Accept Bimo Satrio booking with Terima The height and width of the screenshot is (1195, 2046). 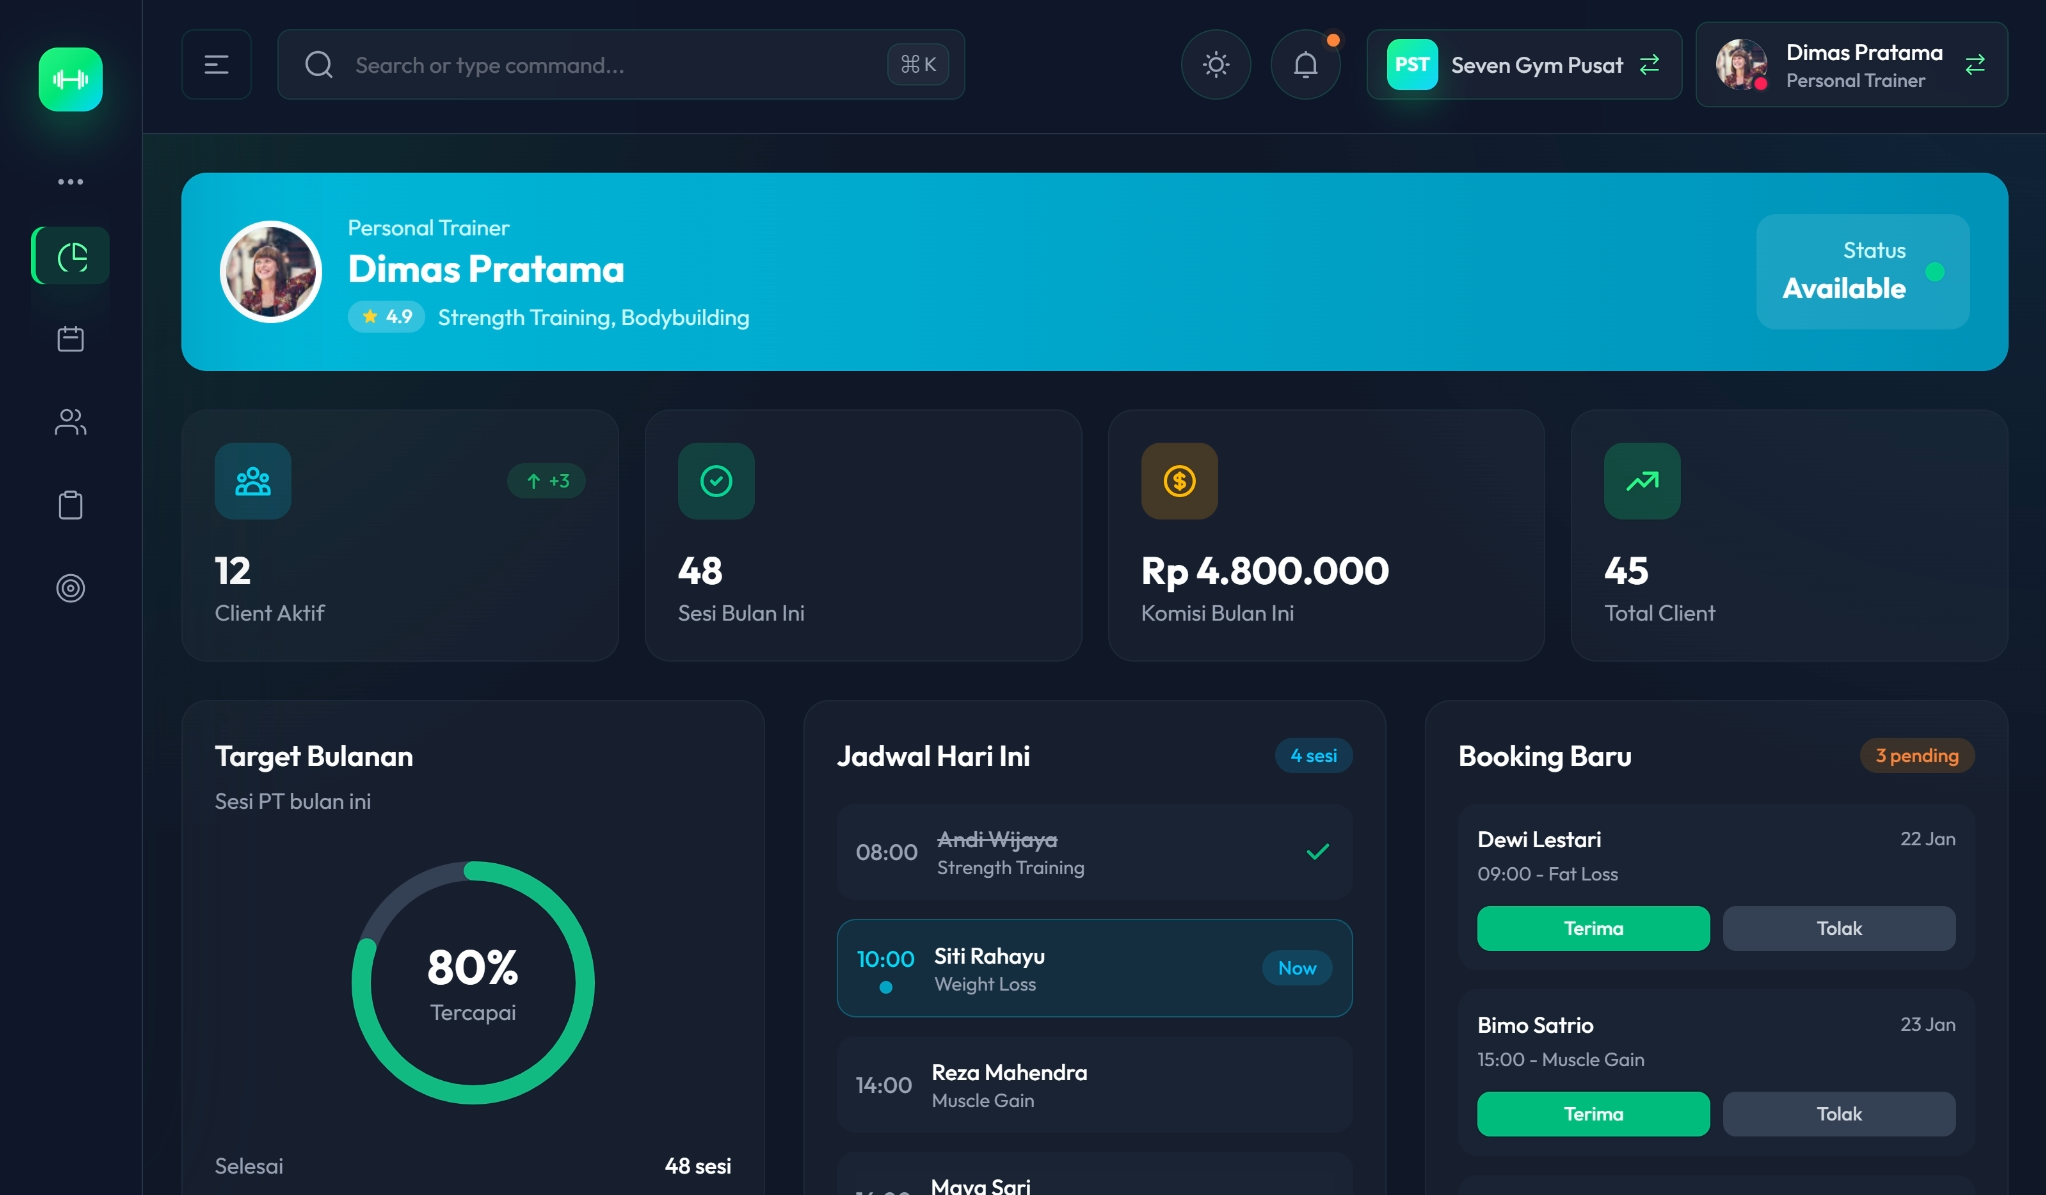pyautogui.click(x=1593, y=1114)
